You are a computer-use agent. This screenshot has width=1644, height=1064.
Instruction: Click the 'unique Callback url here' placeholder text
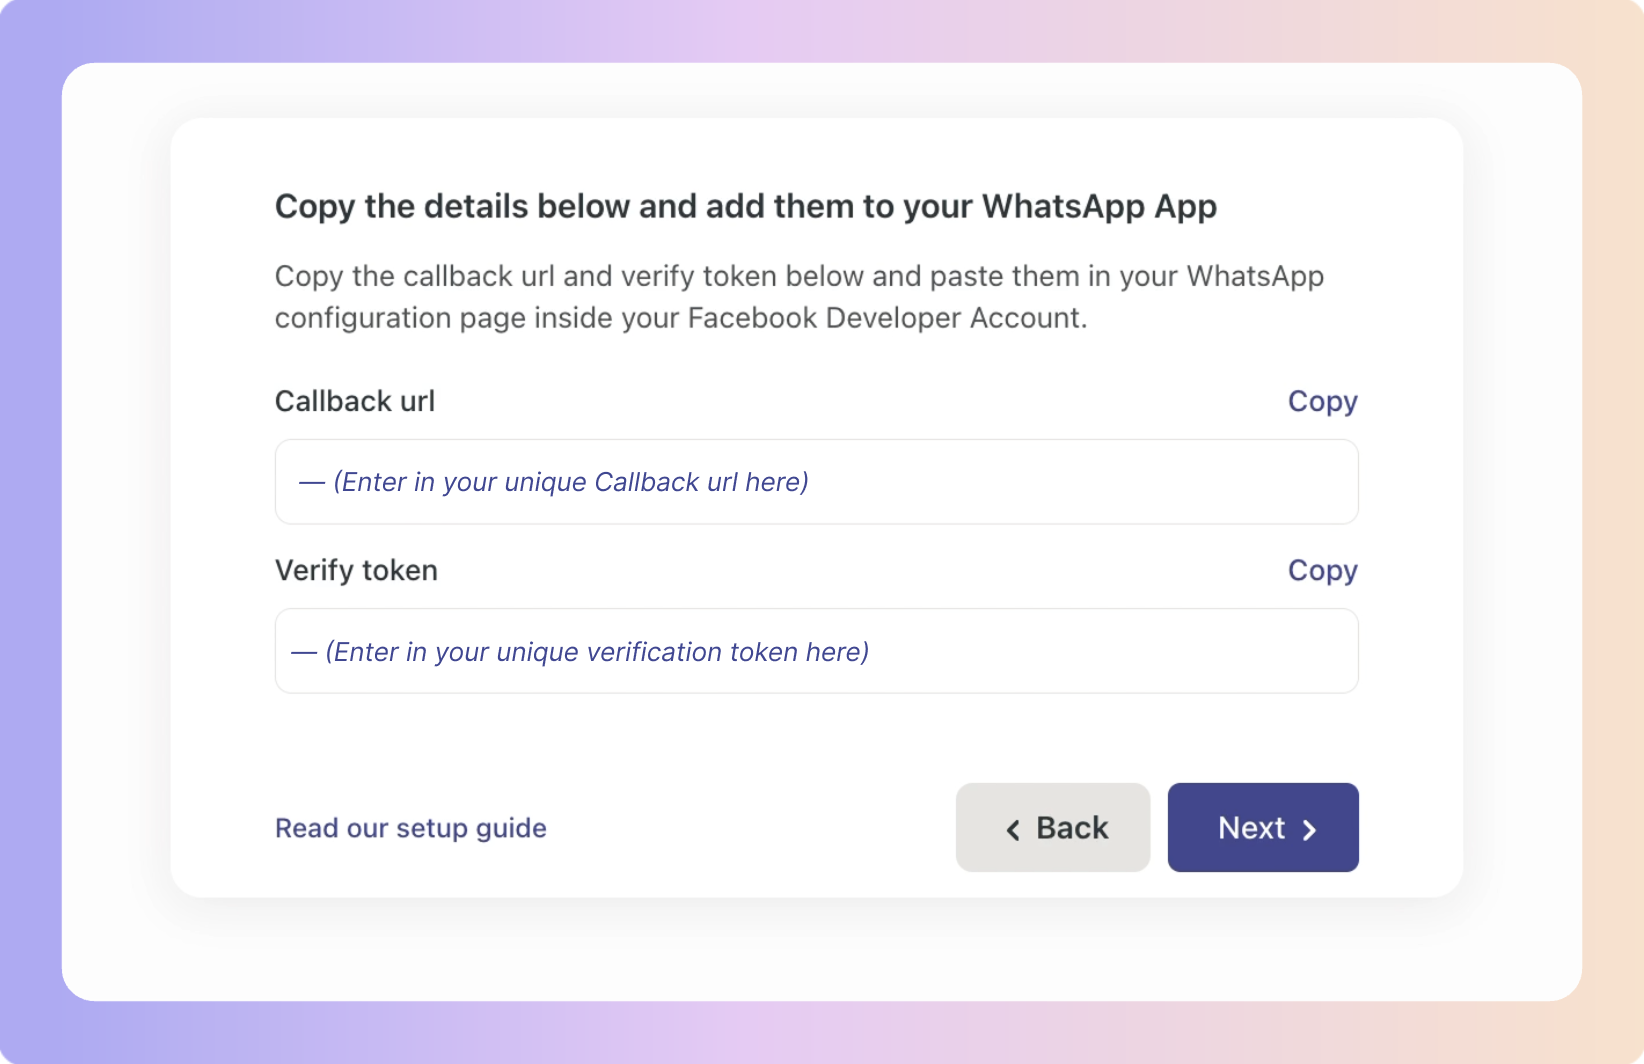(656, 482)
